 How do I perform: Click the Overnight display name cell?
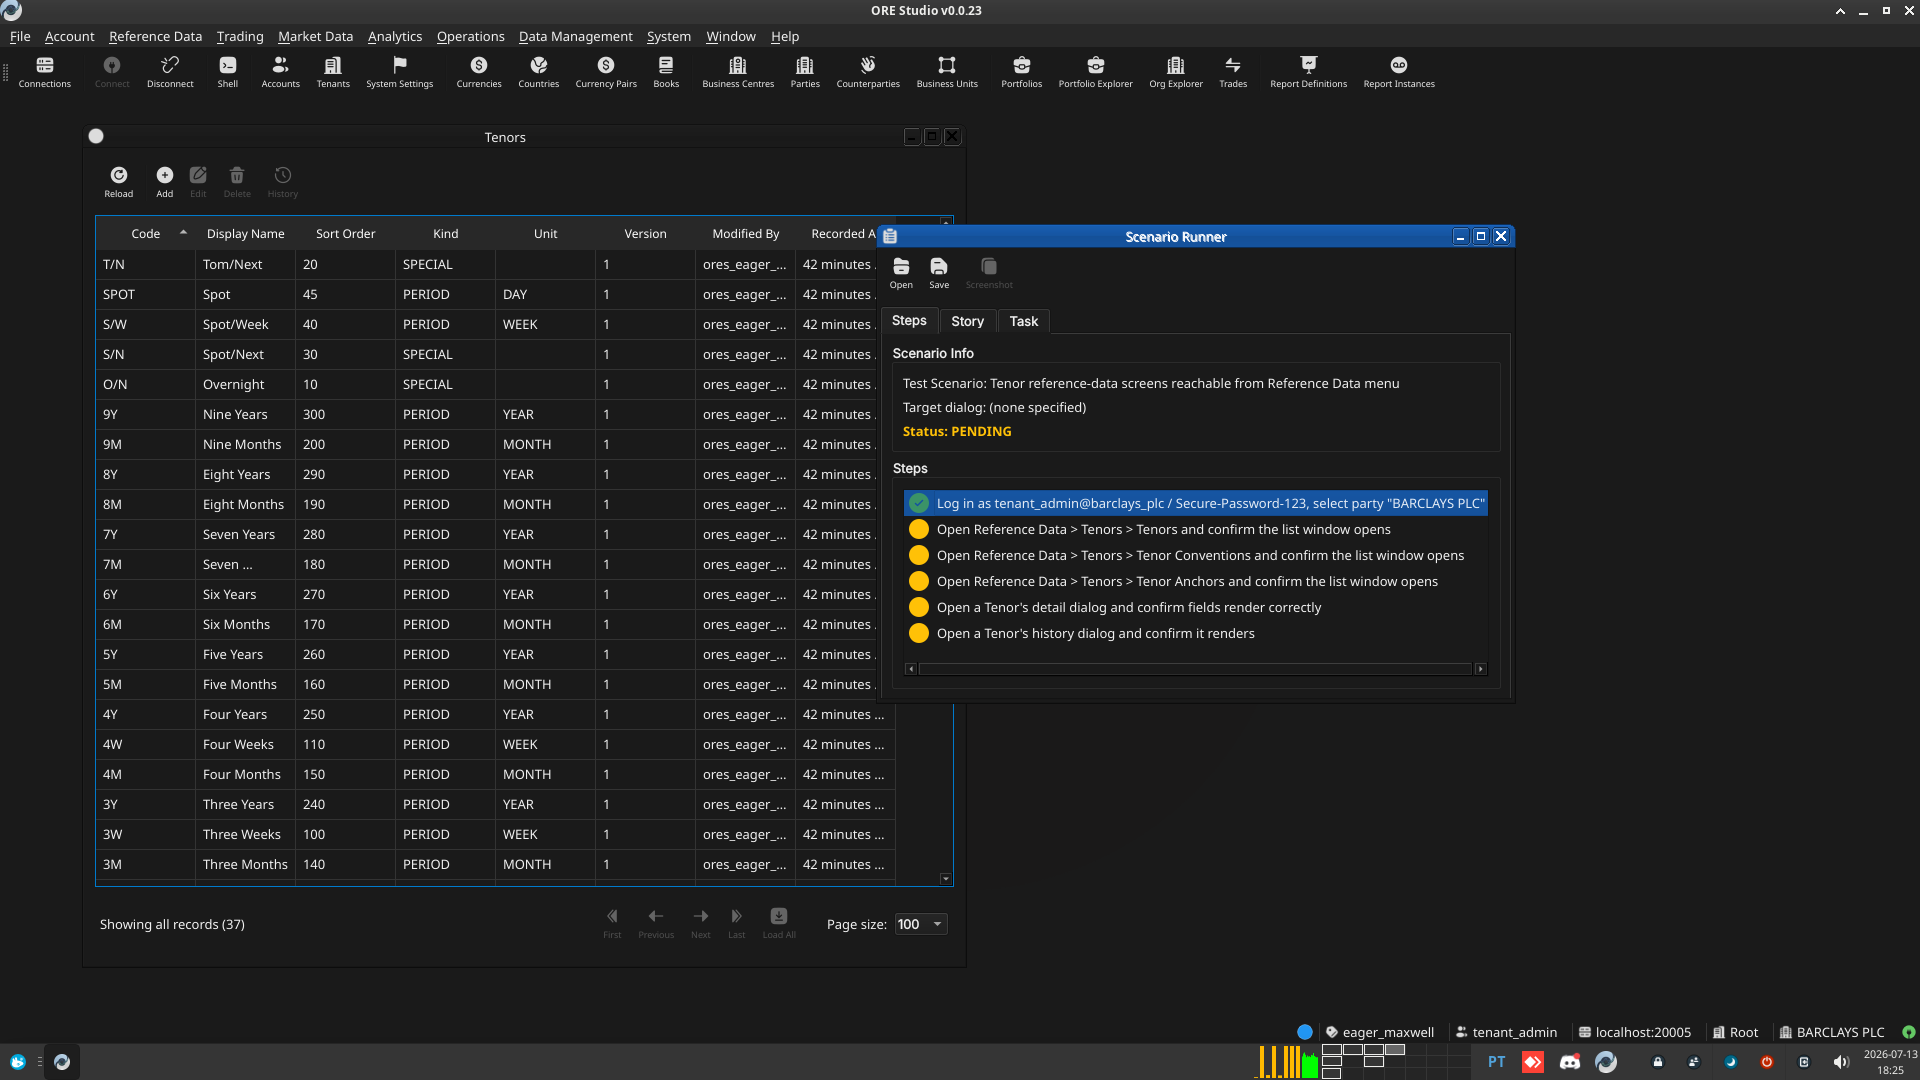(245, 384)
